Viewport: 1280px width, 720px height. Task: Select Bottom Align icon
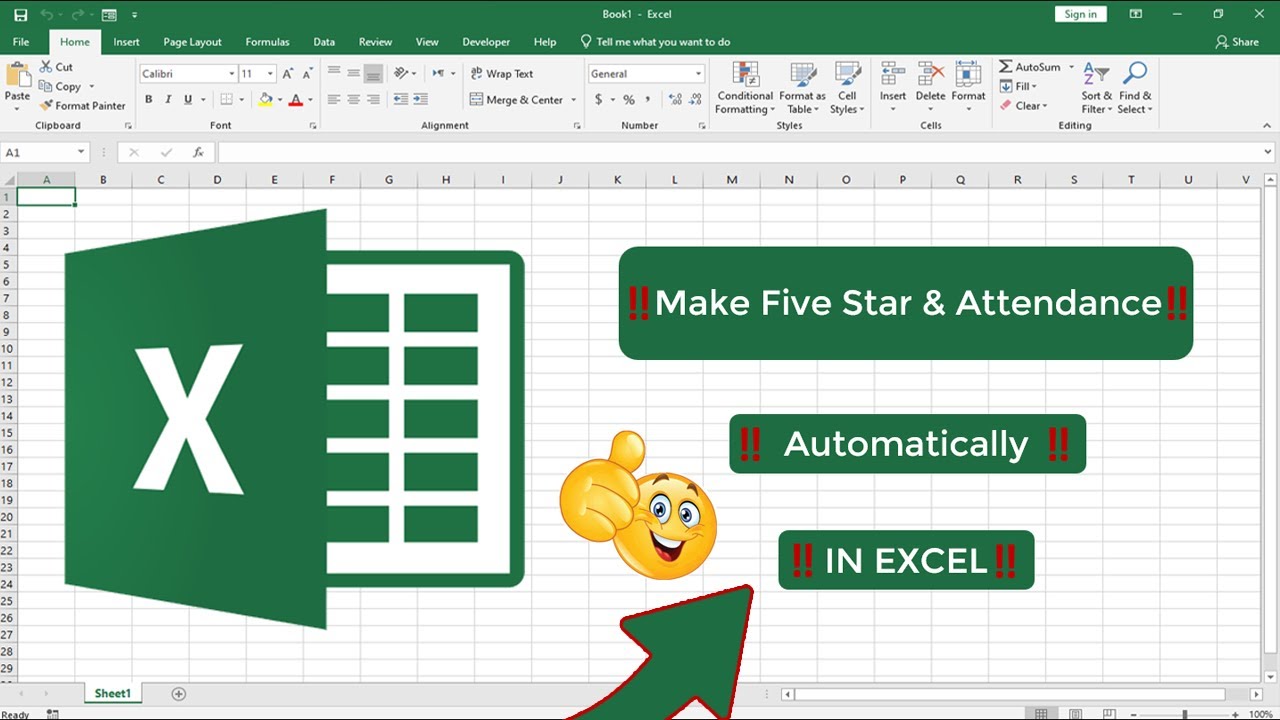click(373, 73)
